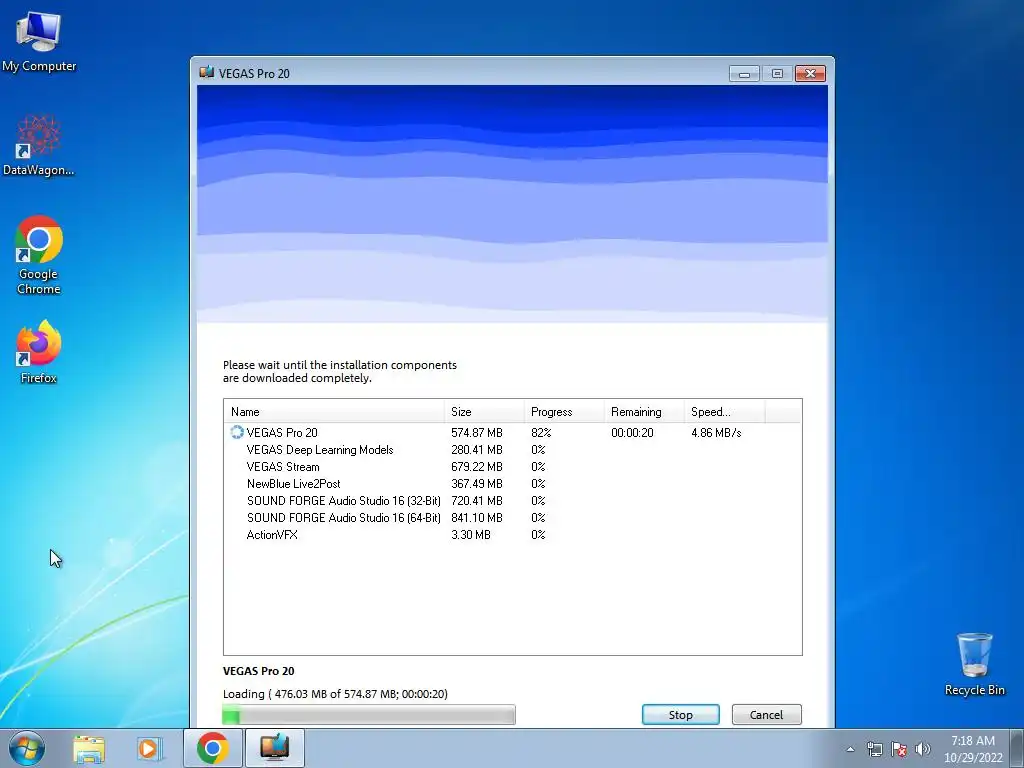The height and width of the screenshot is (768, 1024).
Task: Switch to Chrome in the taskbar
Action: 213,748
